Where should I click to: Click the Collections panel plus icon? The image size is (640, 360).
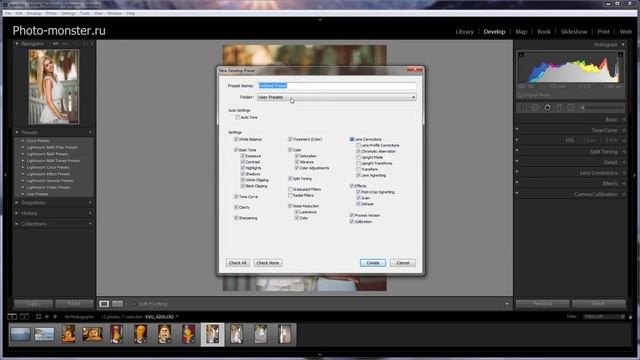90,224
